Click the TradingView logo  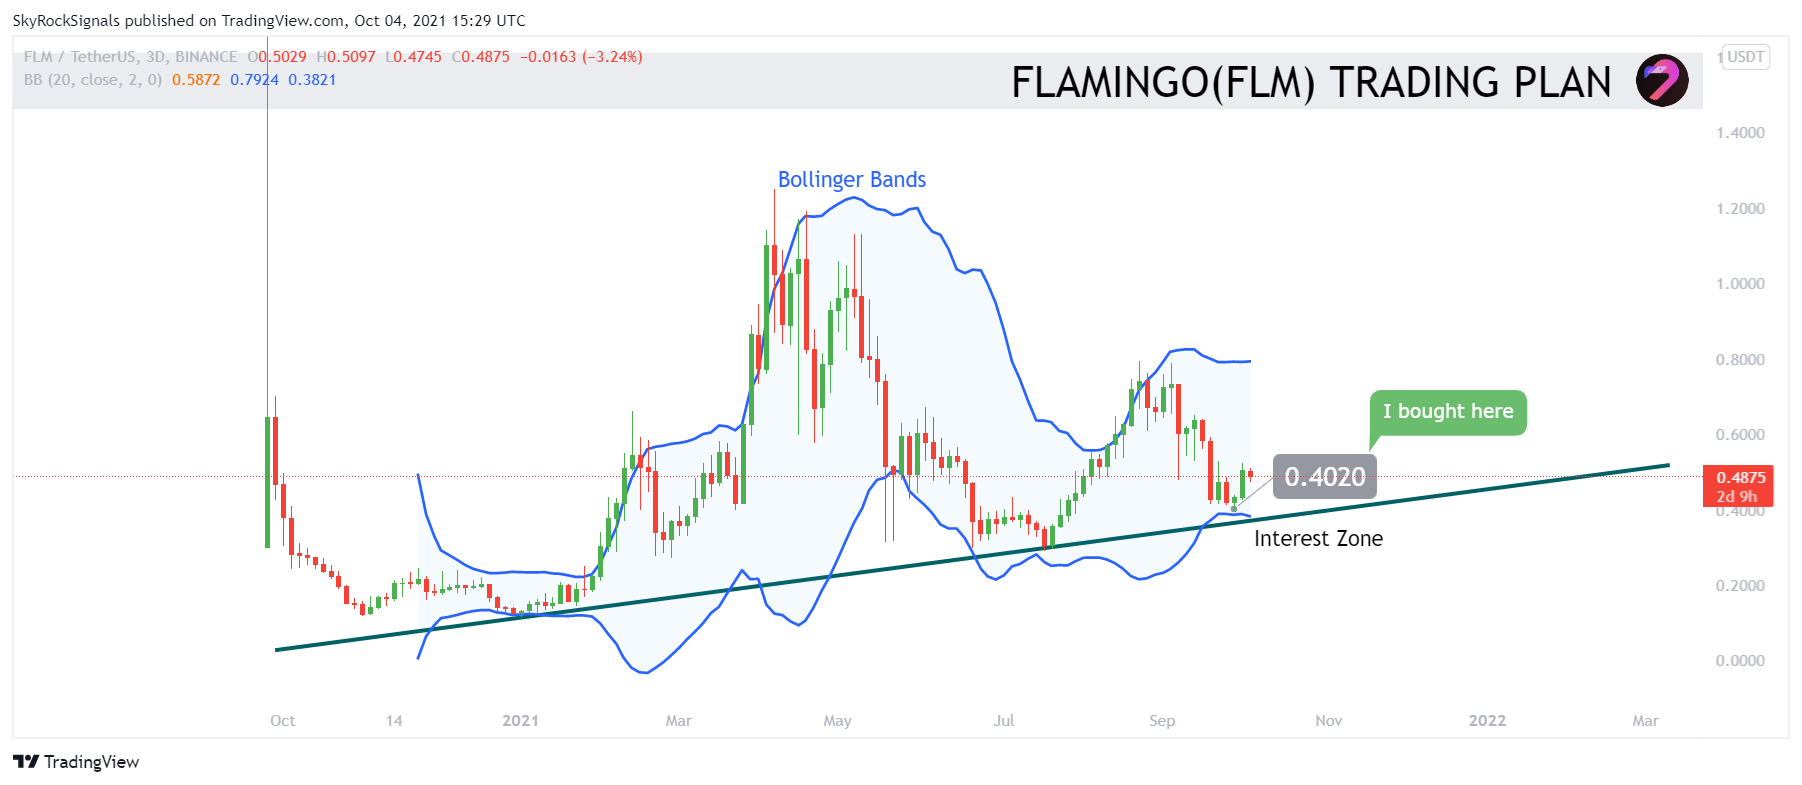[x=77, y=762]
